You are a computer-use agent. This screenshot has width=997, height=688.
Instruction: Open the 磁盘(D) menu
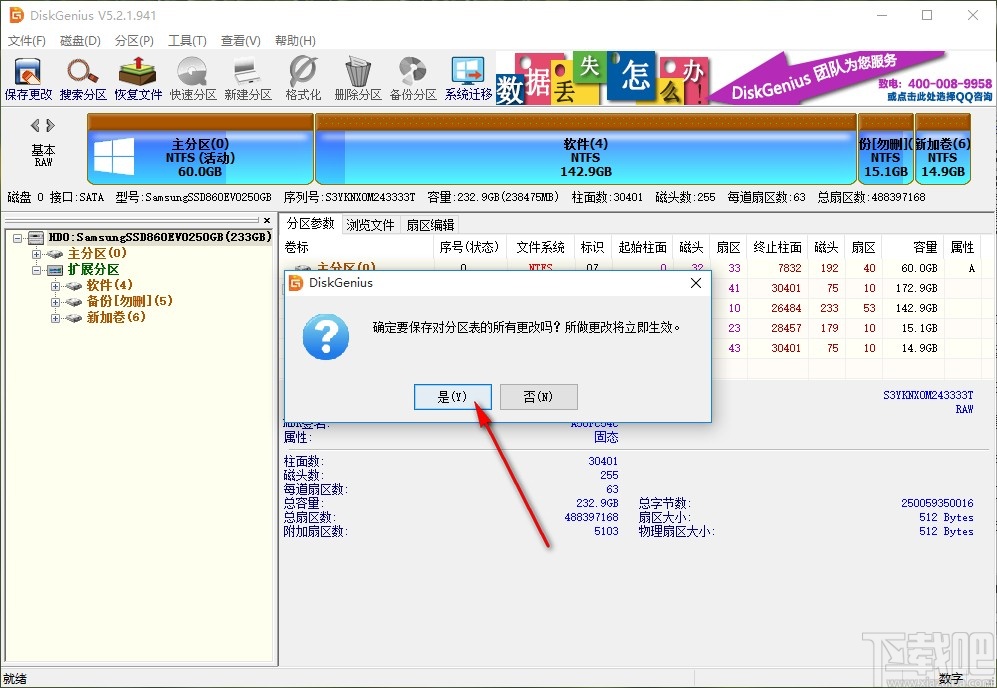[x=80, y=41]
